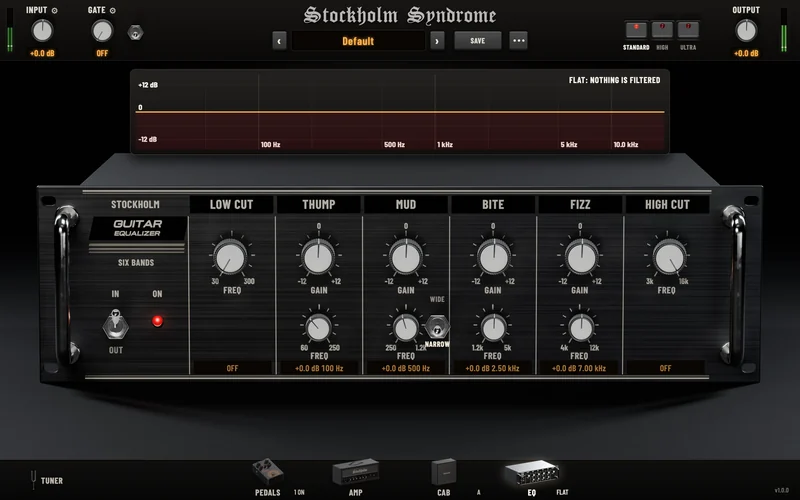Click the '+0.0 dB 100 Hz' readout

(319, 368)
